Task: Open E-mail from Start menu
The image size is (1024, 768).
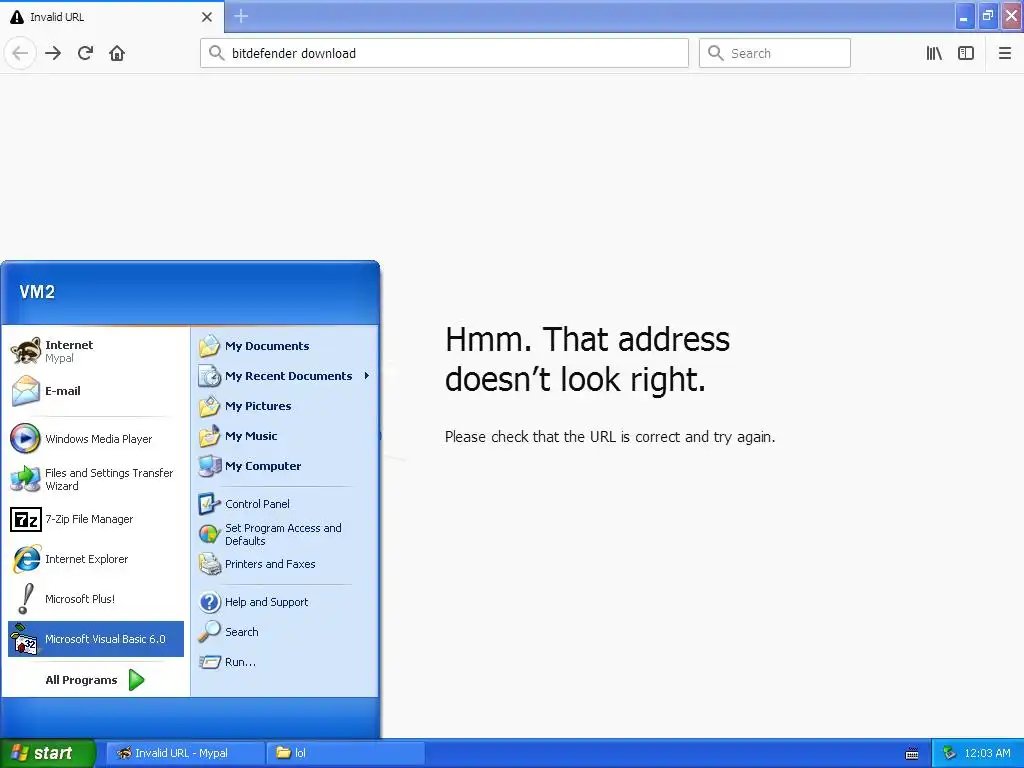Action: 96,391
